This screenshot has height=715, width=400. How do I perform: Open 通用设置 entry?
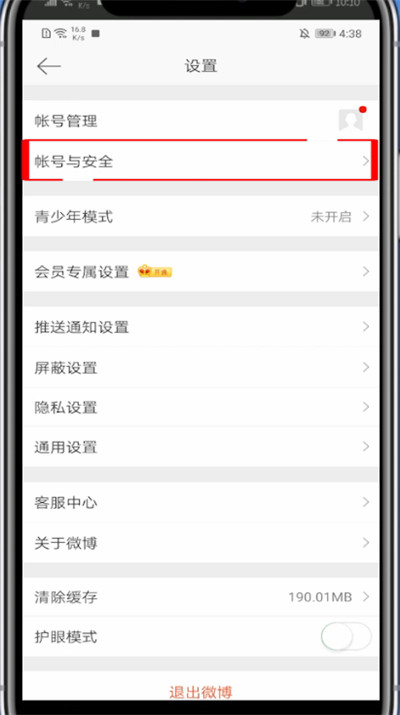coord(201,447)
